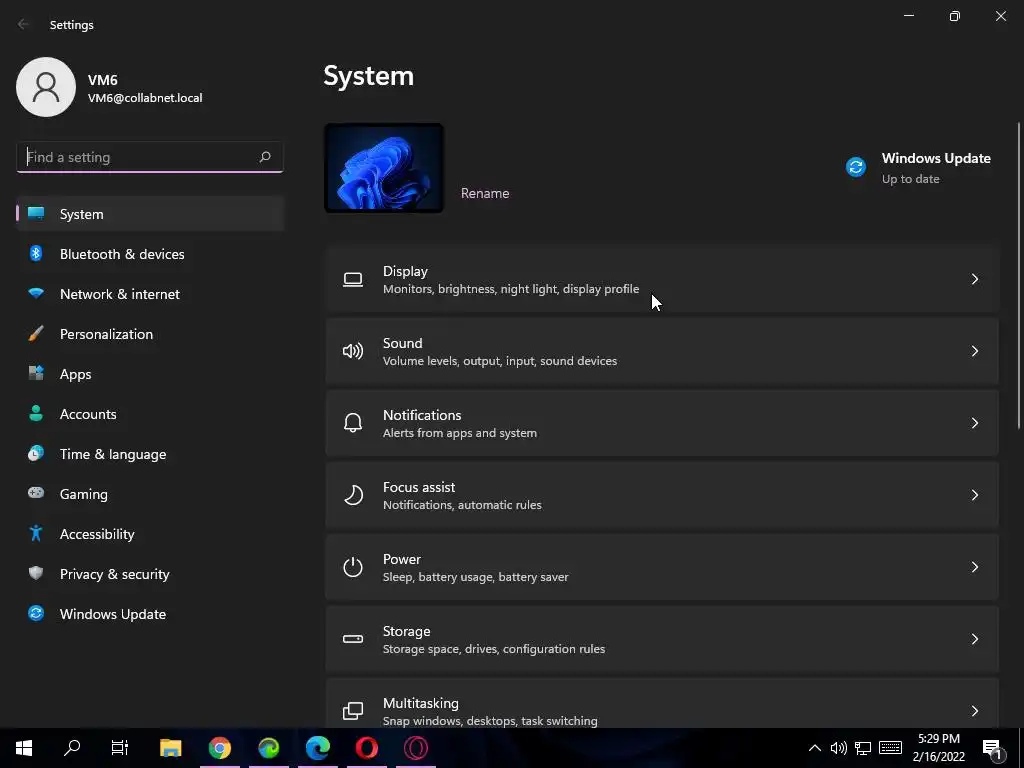Open File Explorer from the taskbar
Viewport: 1024px width, 768px height.
tap(170, 748)
